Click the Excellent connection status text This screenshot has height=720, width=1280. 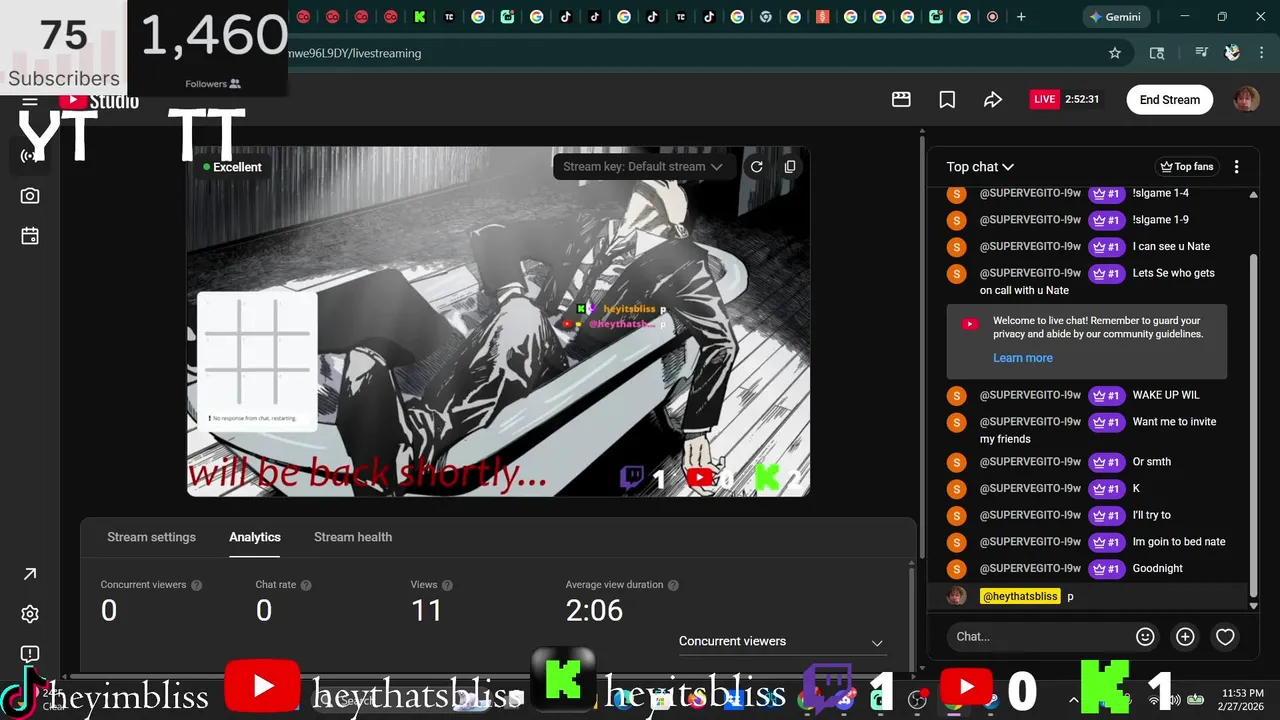(x=237, y=167)
